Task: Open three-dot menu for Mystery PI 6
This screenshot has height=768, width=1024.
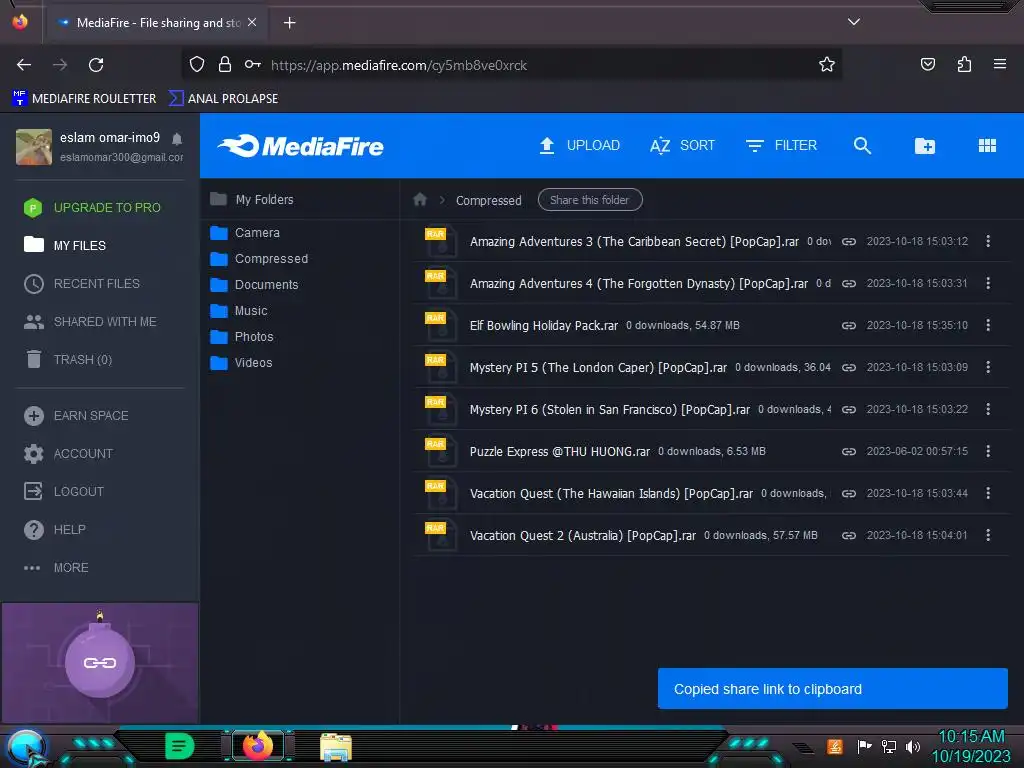Action: [x=988, y=409]
